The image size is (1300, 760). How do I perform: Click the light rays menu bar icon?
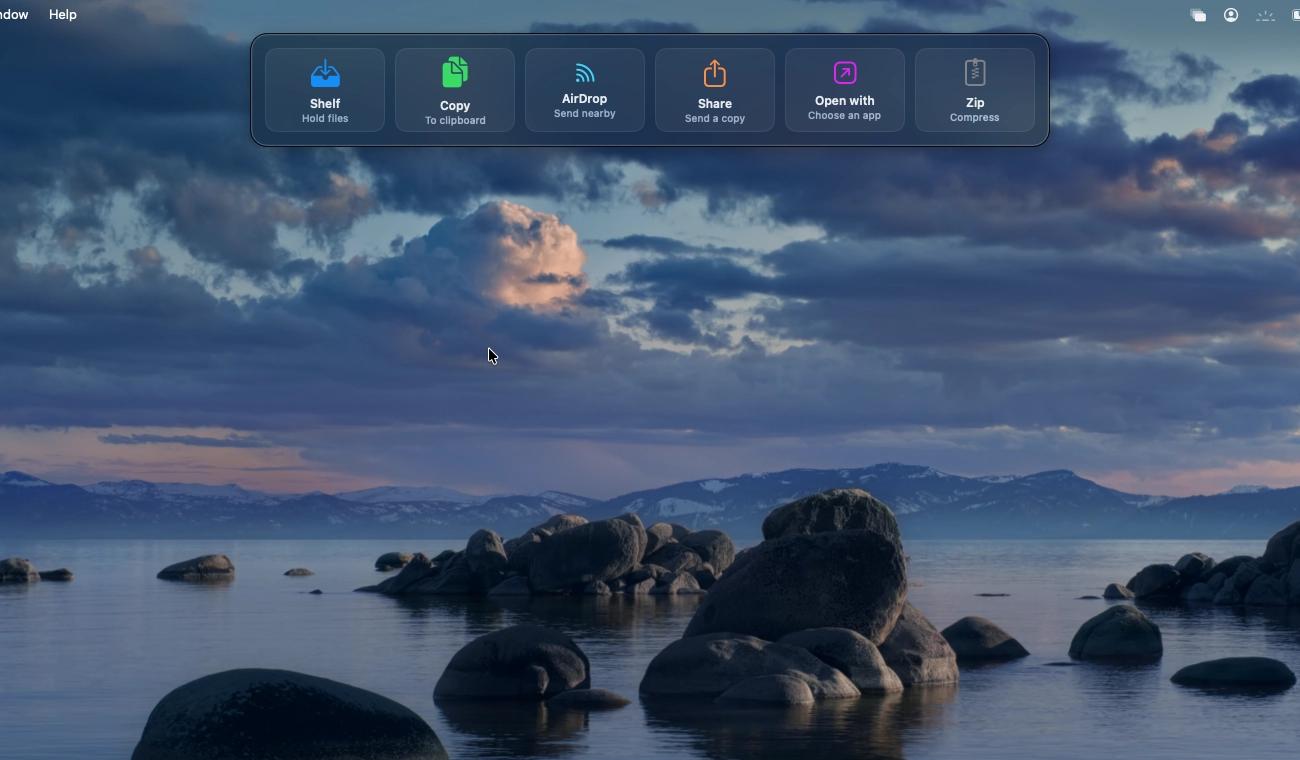[1265, 15]
